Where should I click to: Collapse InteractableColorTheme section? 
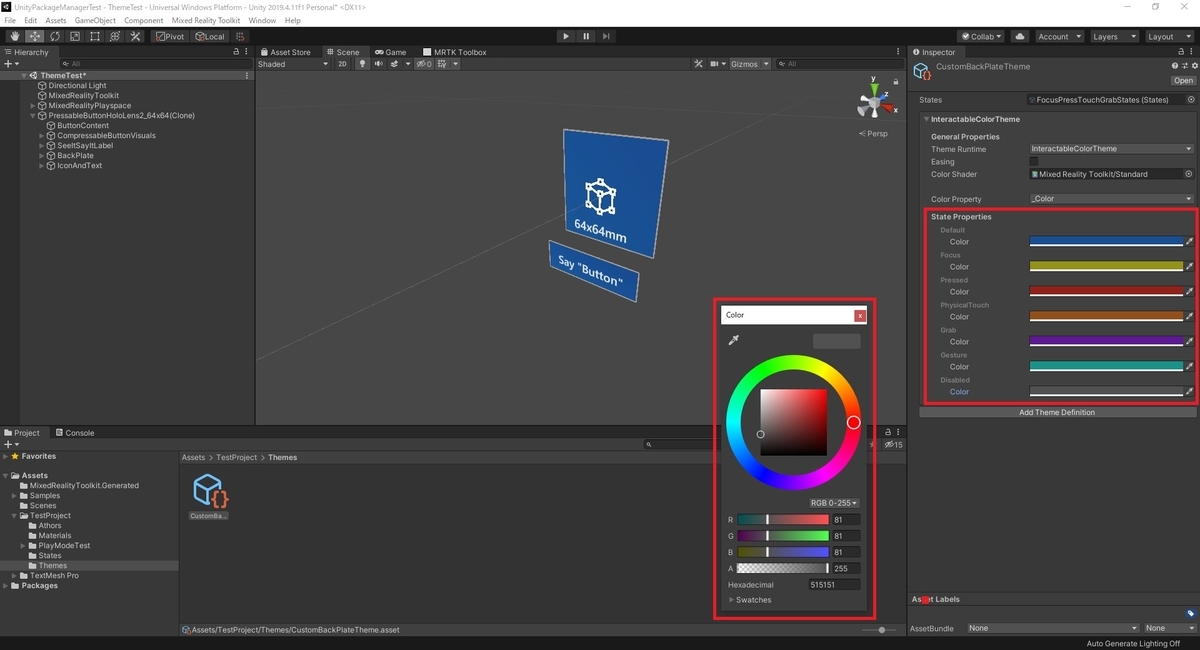click(x=927, y=119)
